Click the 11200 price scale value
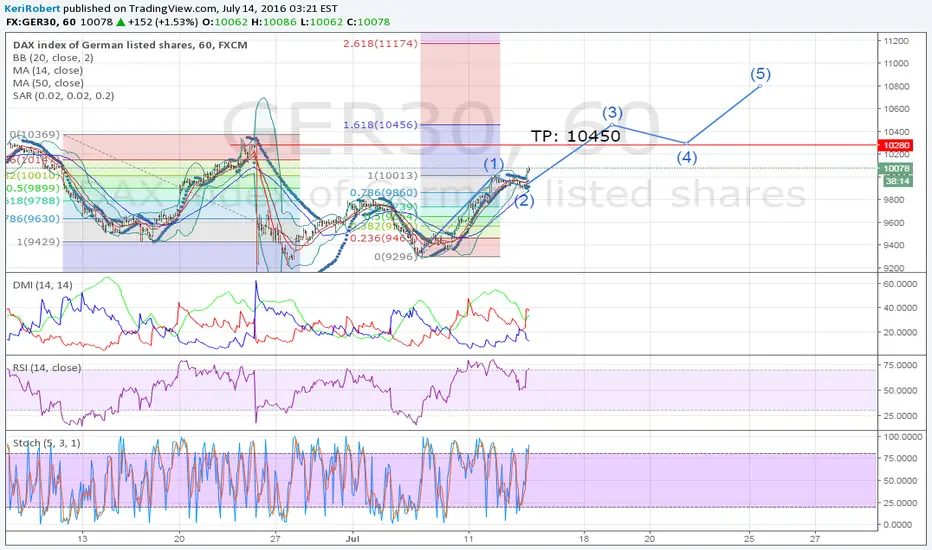932x550 pixels. [x=896, y=41]
